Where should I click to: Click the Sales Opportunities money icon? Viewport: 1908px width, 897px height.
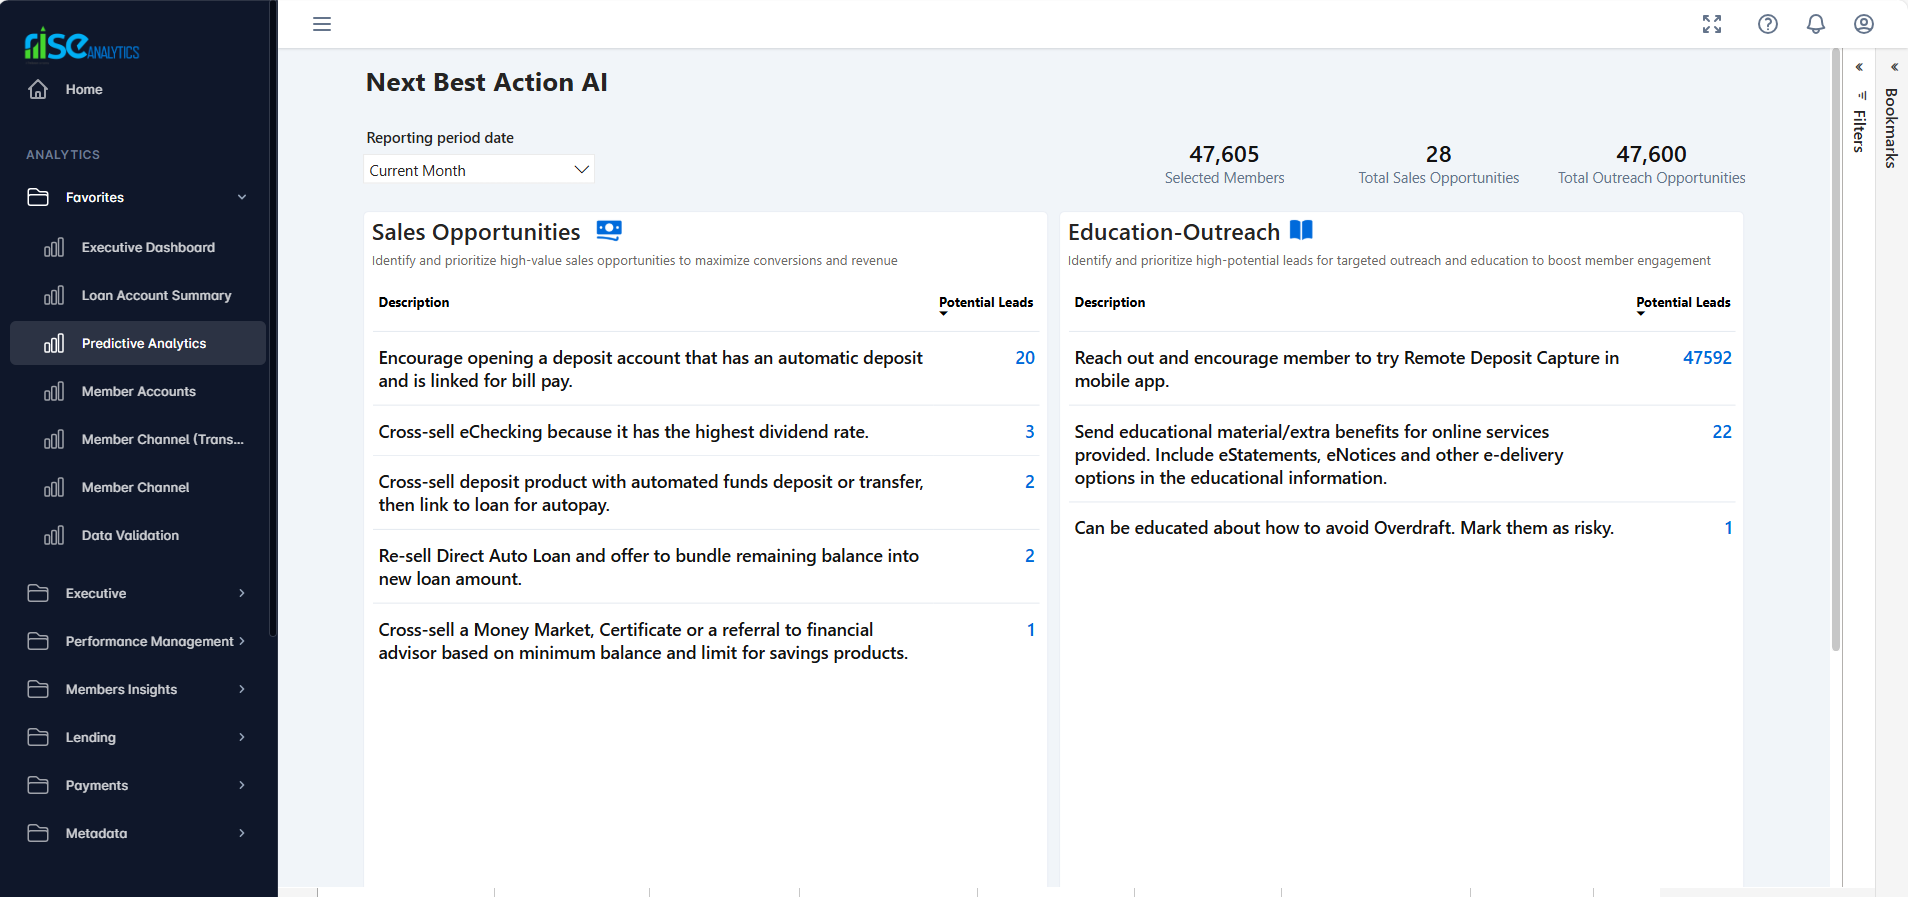pos(609,231)
